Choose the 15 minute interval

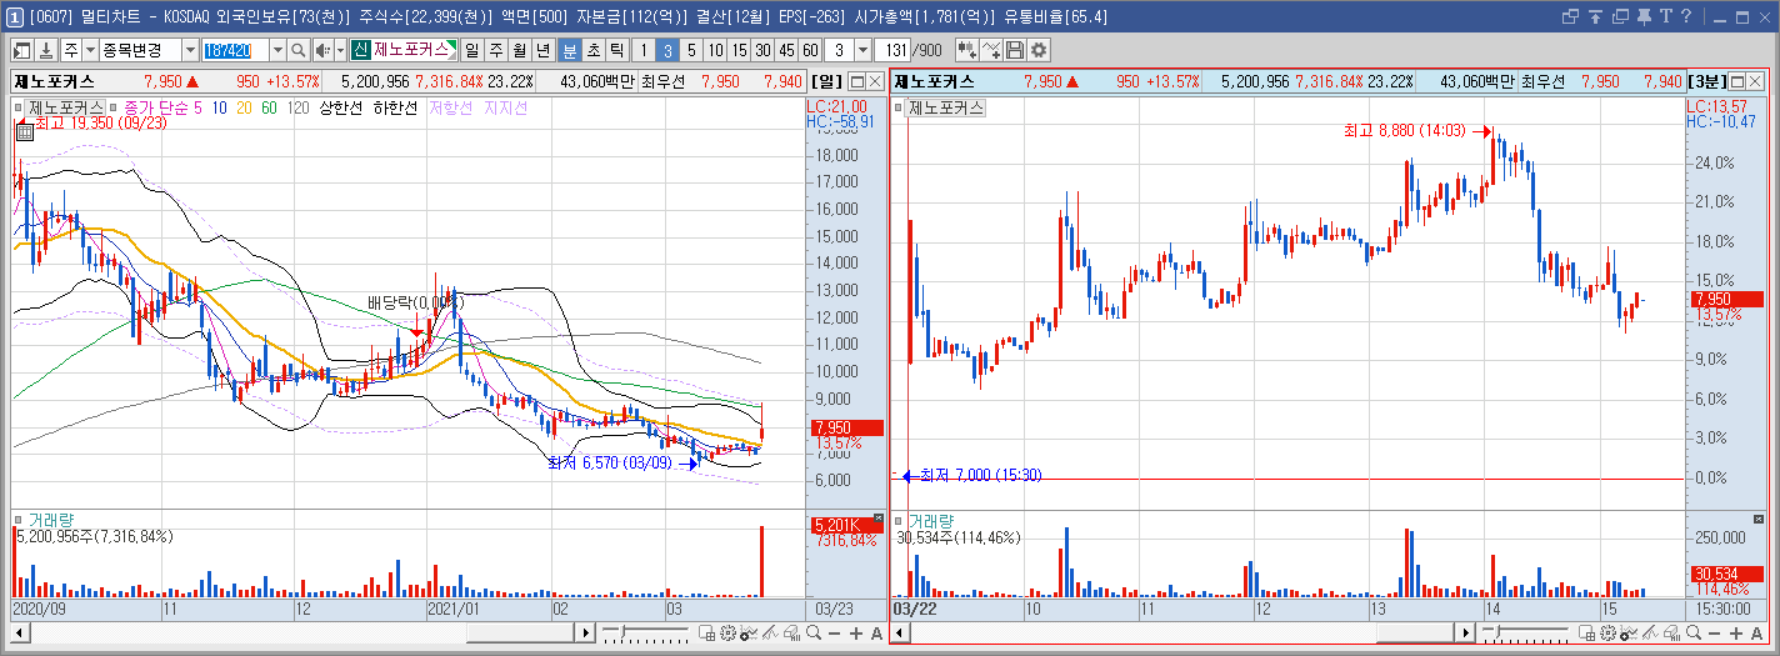[739, 50]
